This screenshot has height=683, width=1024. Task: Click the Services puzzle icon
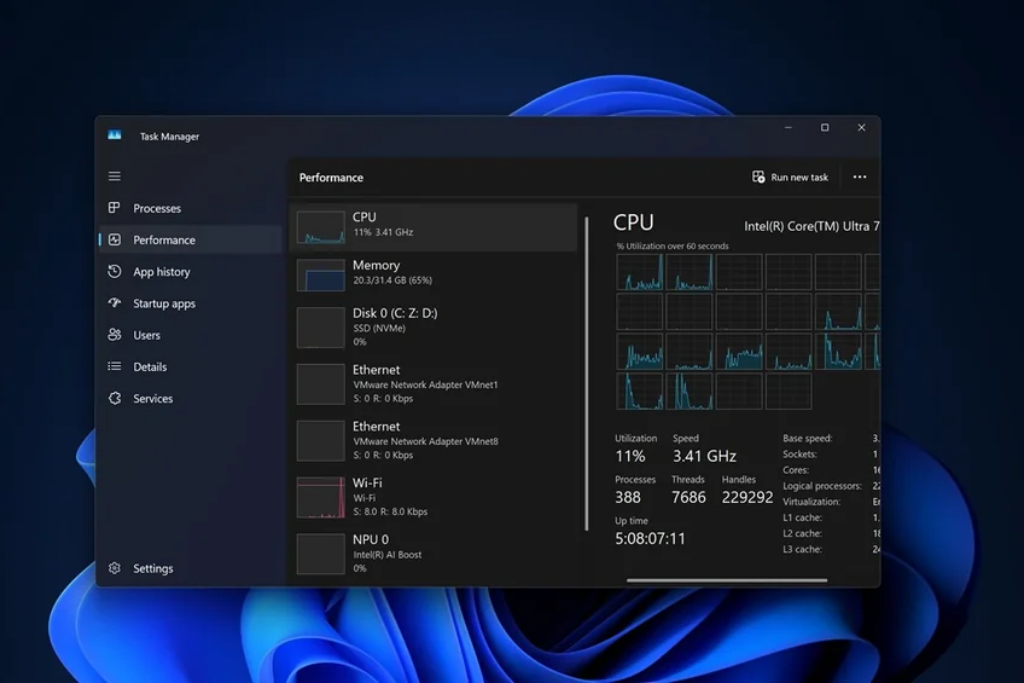(x=114, y=398)
